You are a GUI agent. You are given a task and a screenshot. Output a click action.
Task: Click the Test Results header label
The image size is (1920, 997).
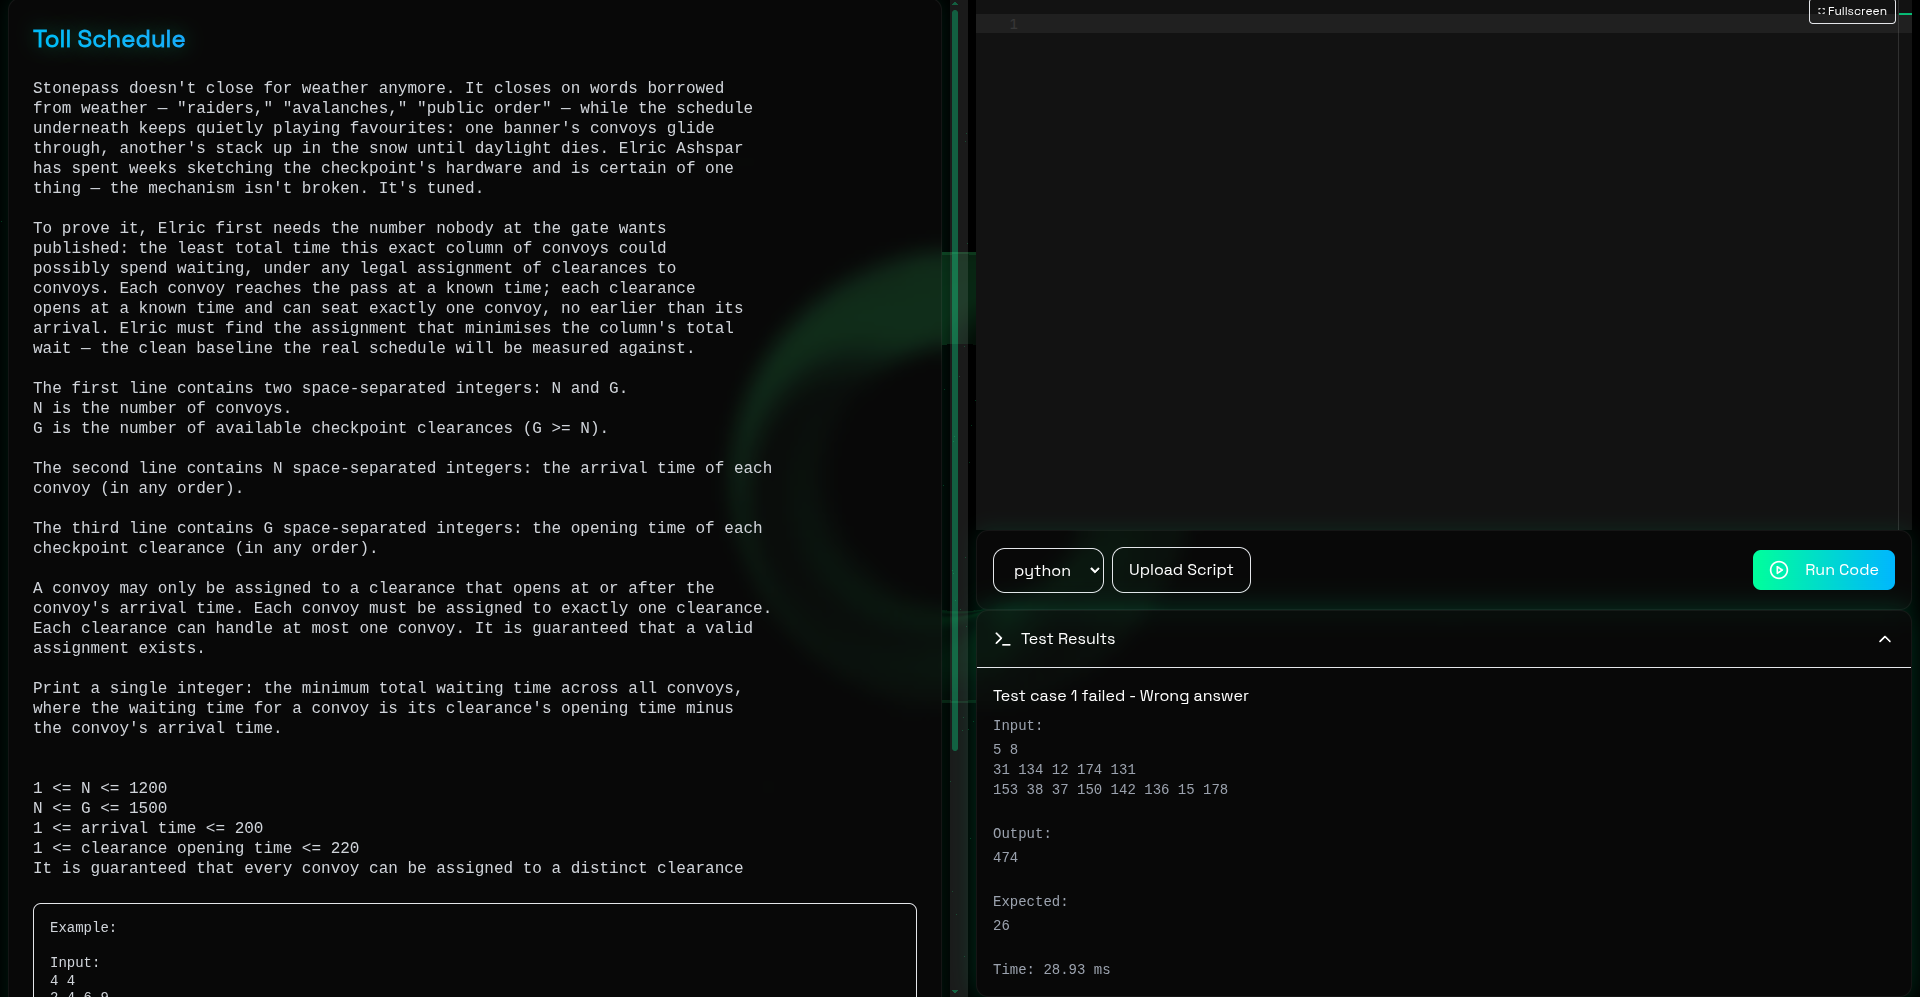coord(1068,639)
